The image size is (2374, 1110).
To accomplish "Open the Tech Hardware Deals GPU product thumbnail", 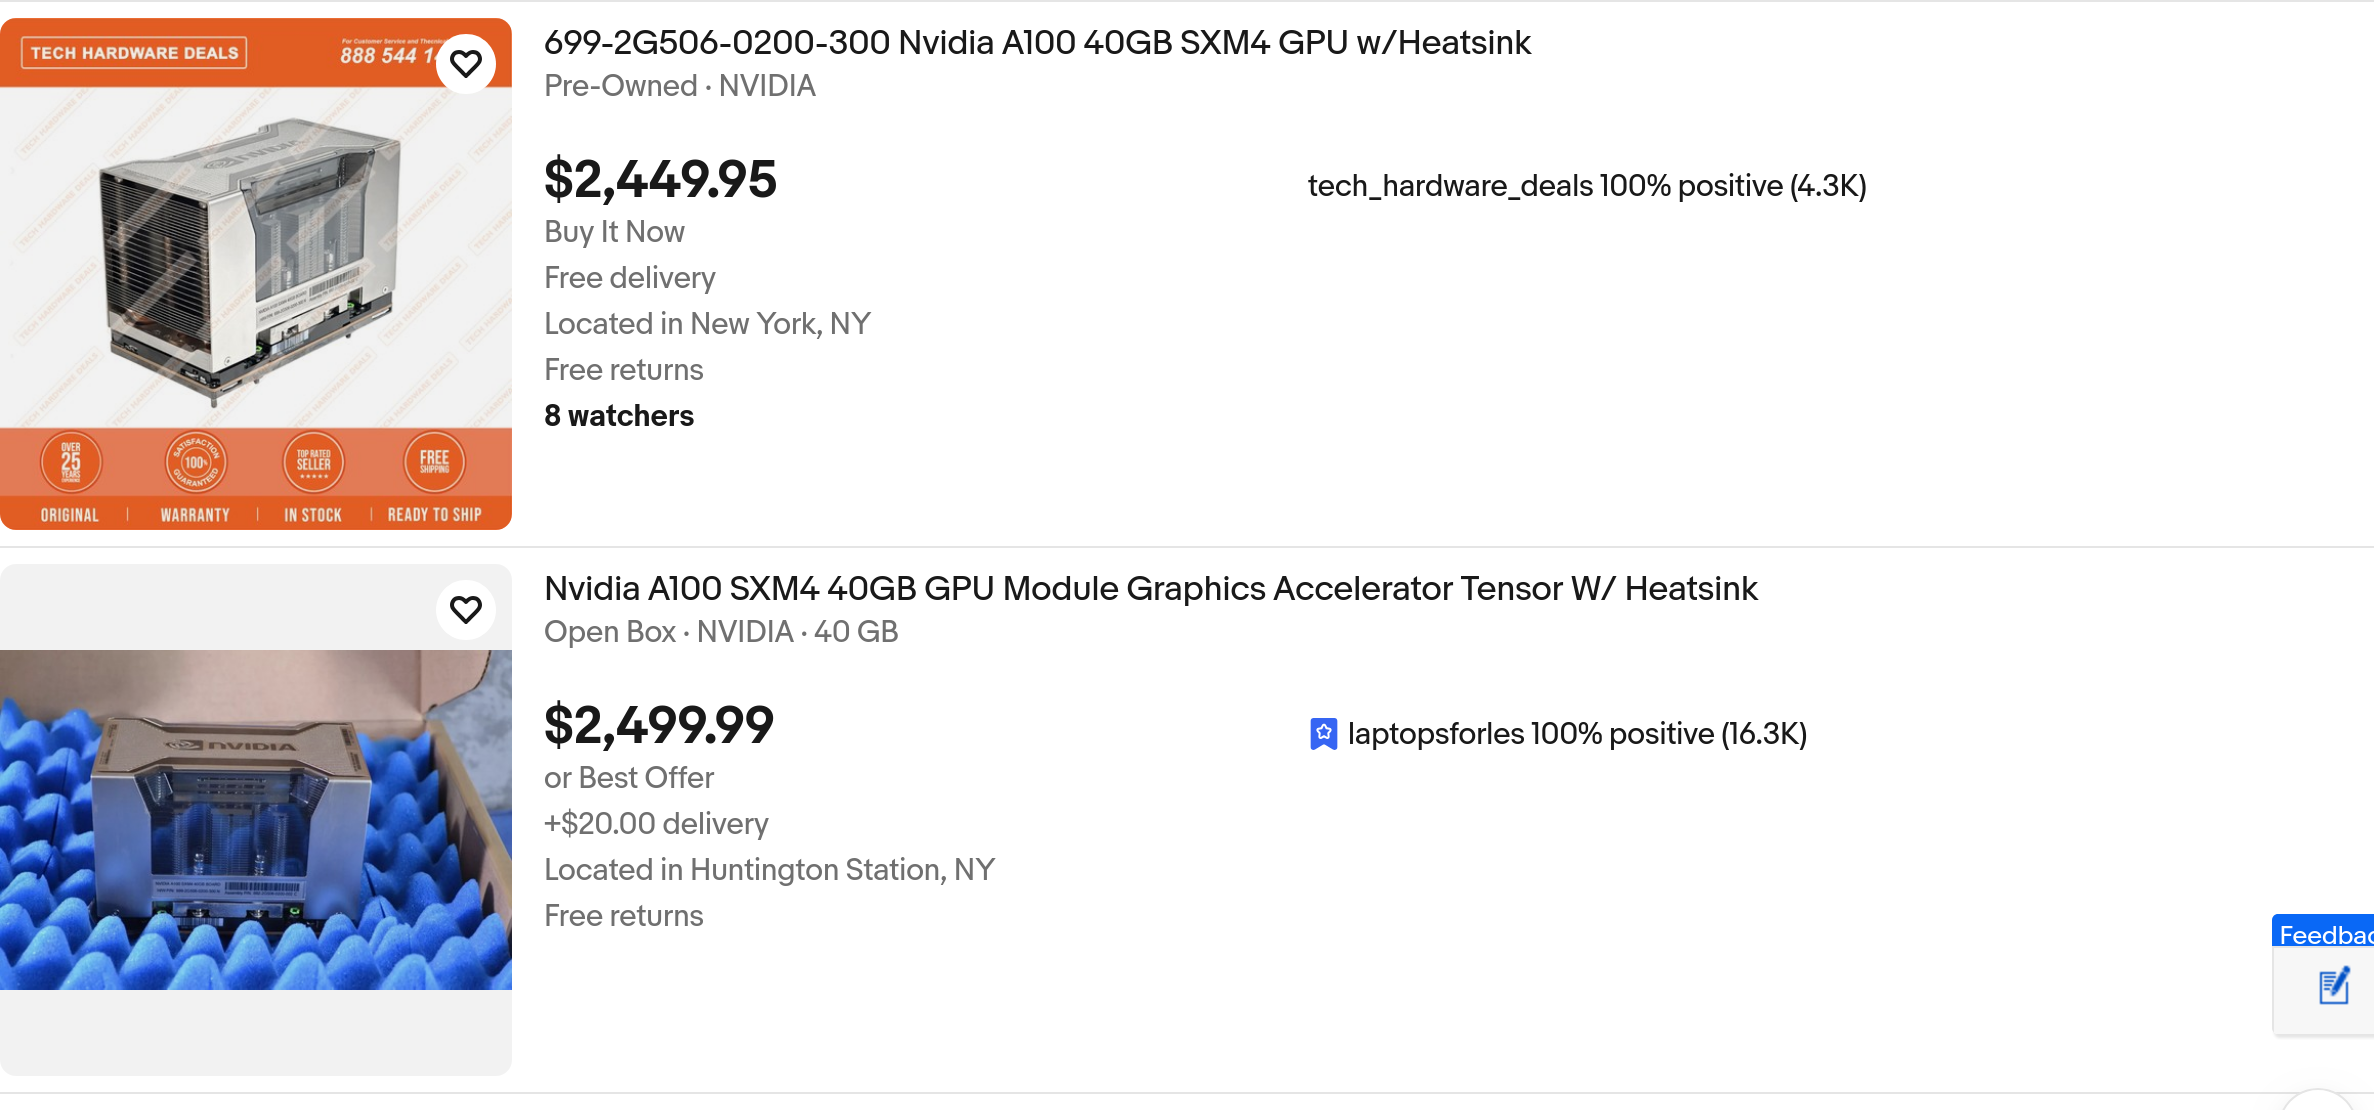I will (x=256, y=273).
